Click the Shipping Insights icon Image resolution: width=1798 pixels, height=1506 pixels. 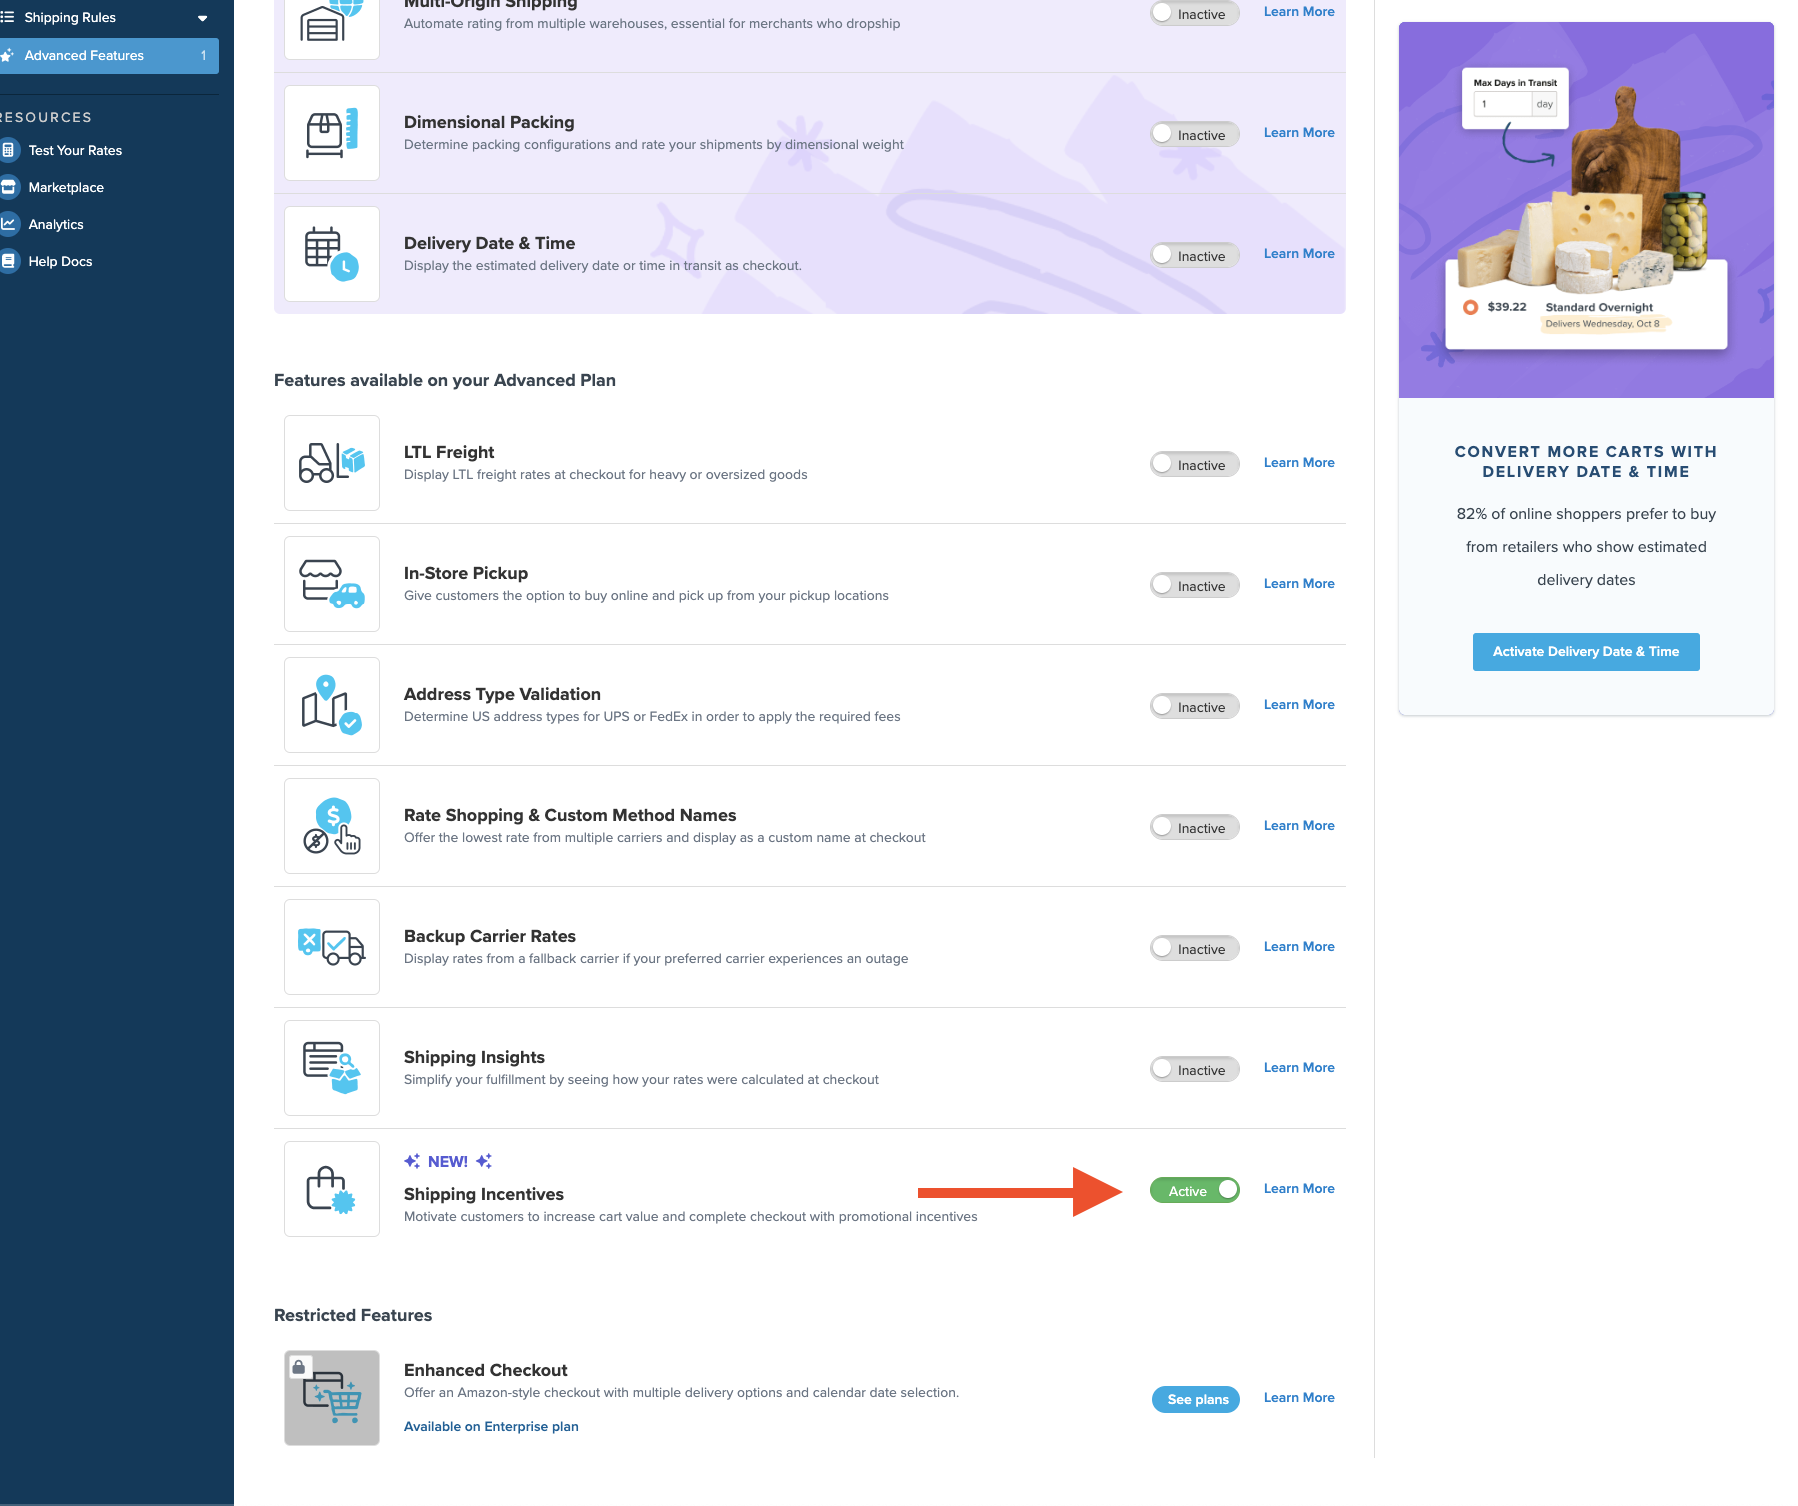331,1068
